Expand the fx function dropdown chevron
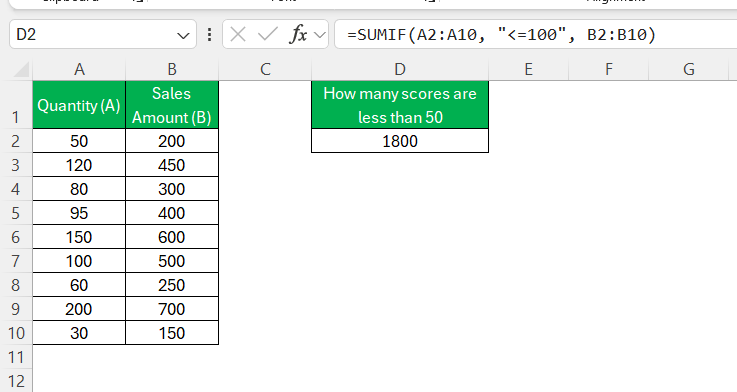 coord(320,34)
